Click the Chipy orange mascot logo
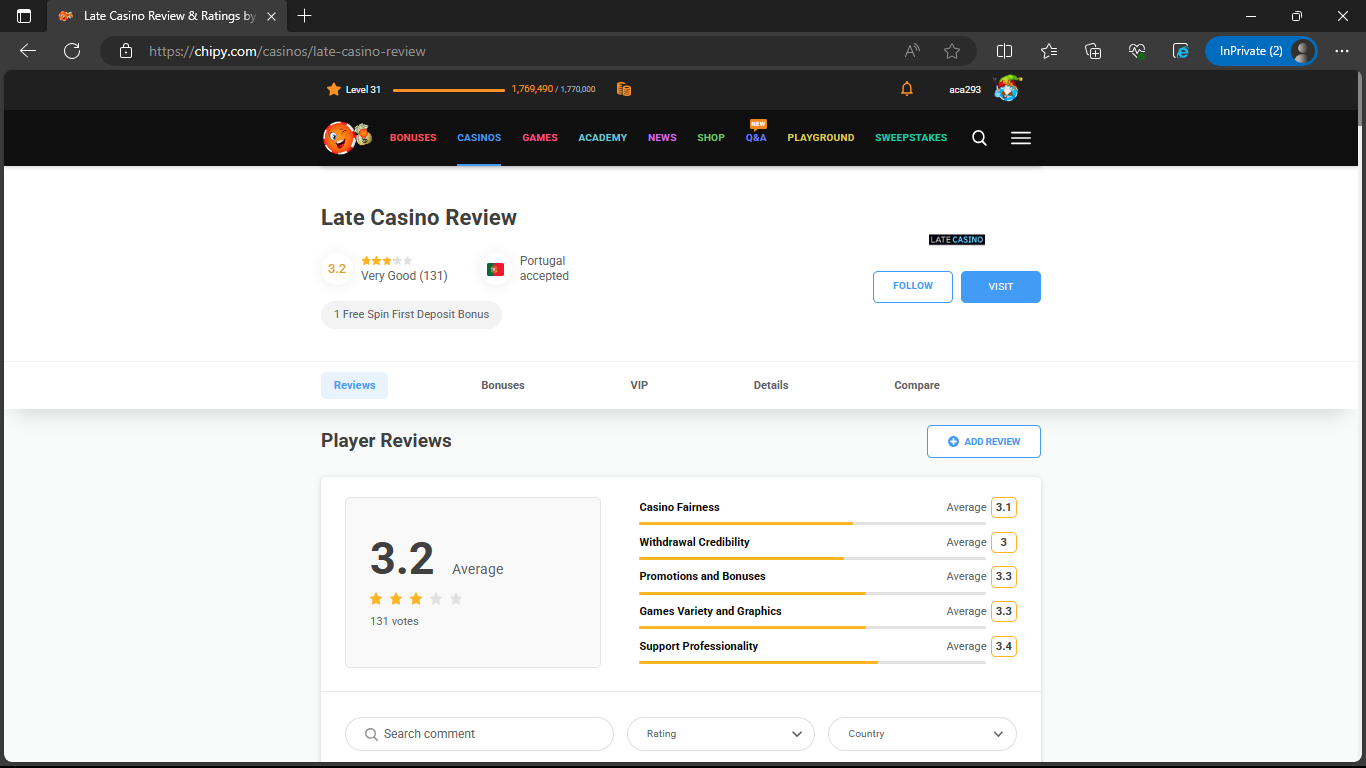 click(346, 138)
